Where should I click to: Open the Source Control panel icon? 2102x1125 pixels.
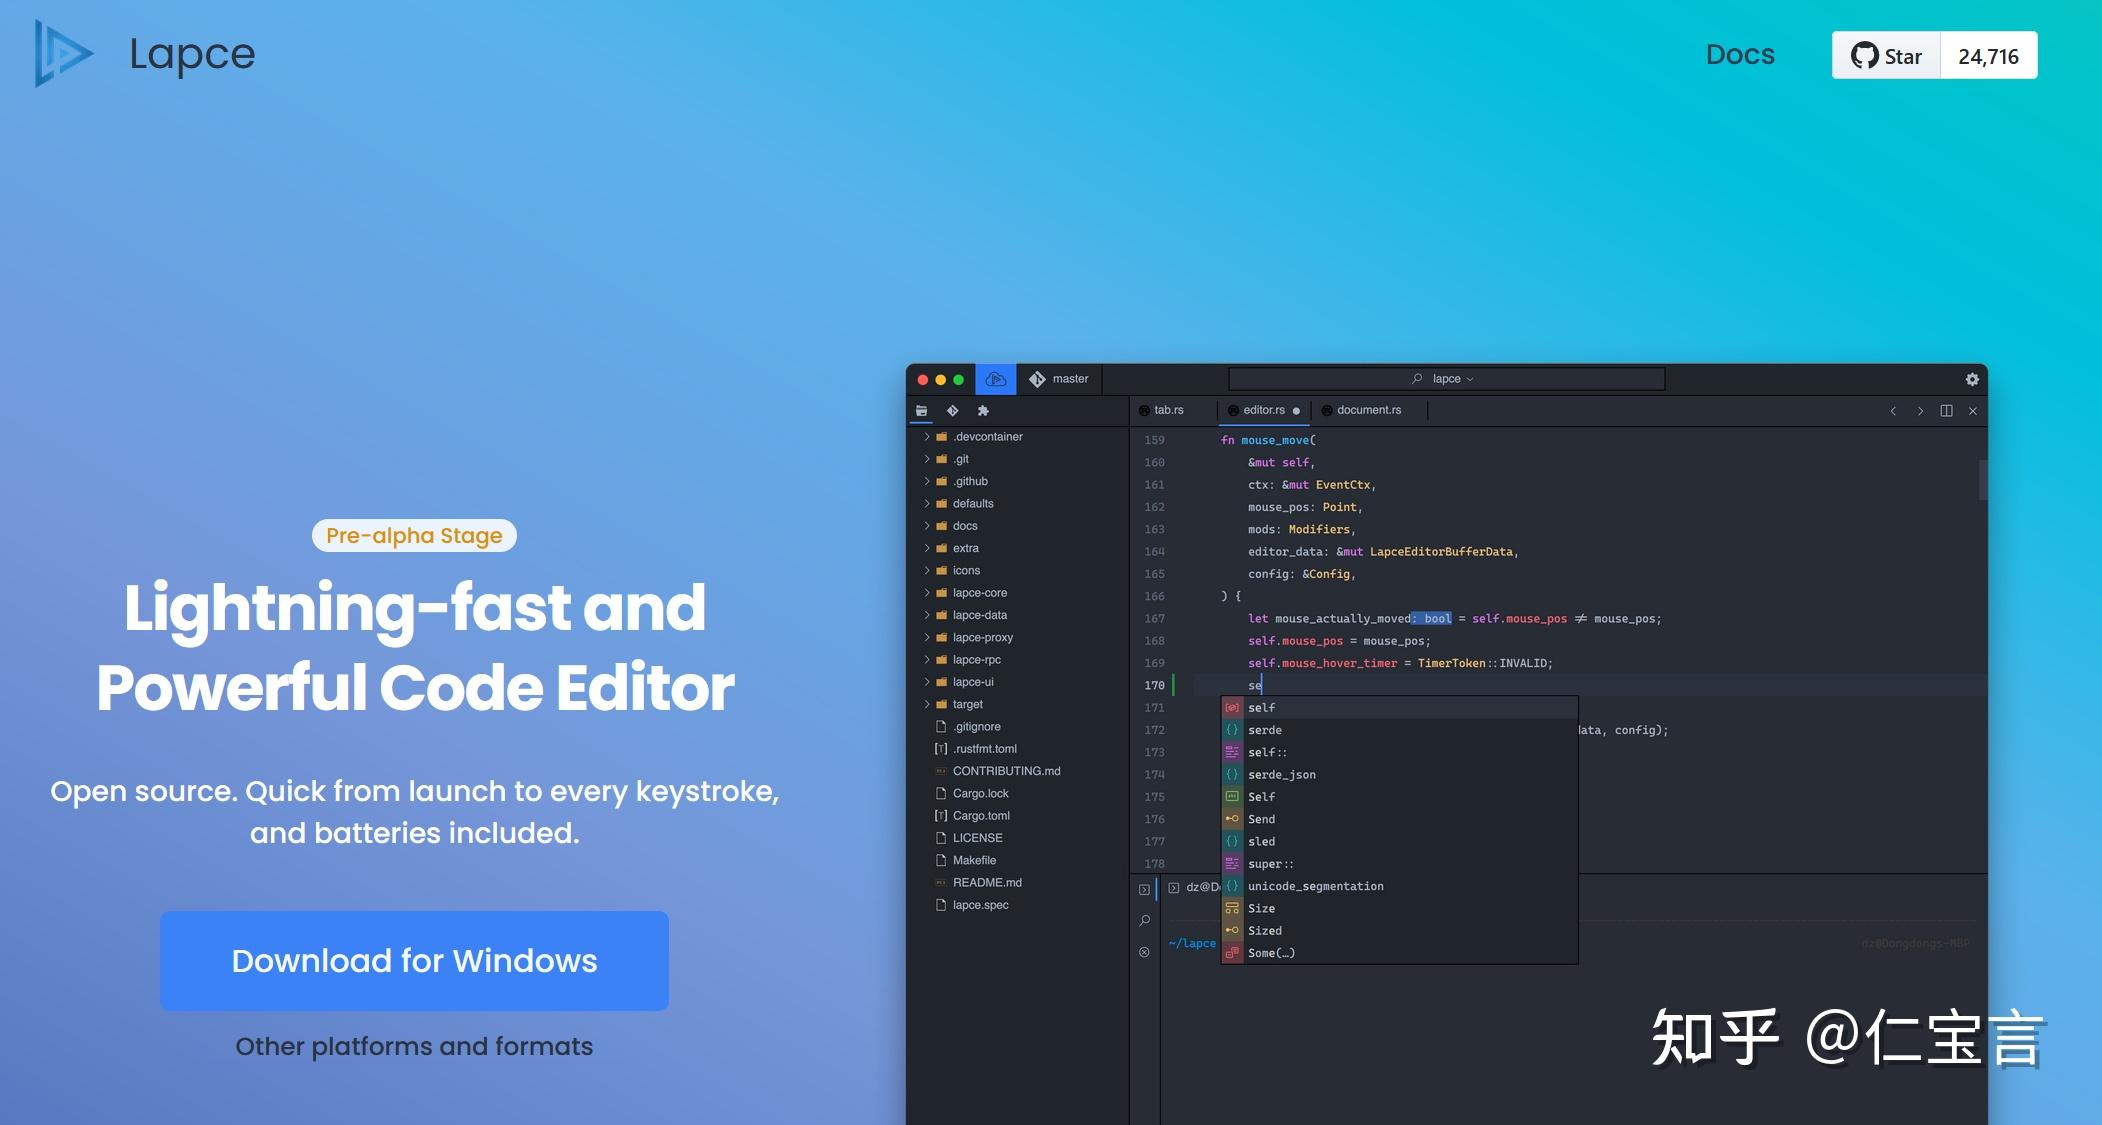(952, 411)
